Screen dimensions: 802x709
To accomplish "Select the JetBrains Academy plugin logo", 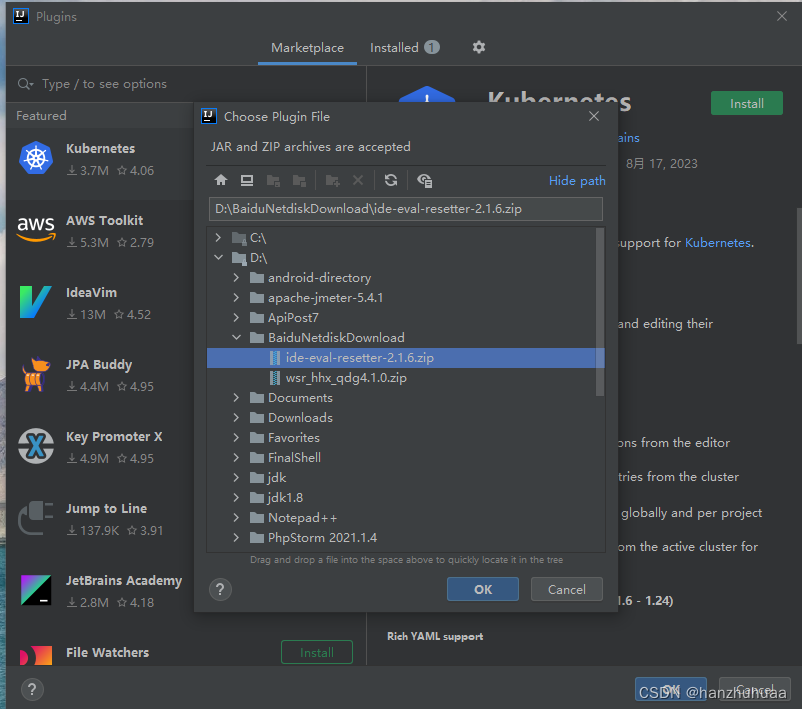I will coord(36,590).
